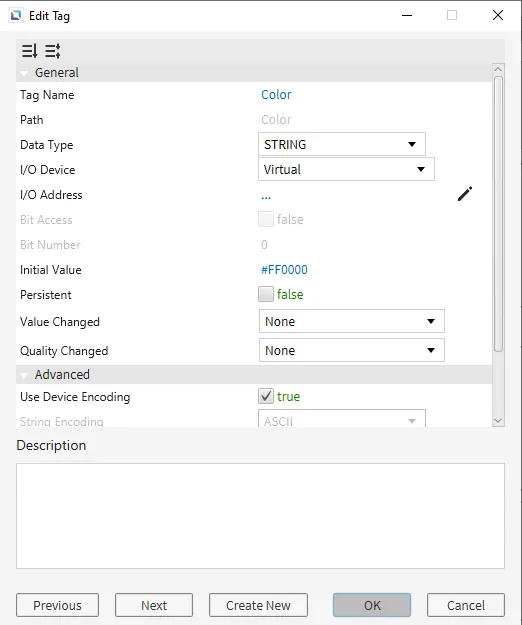The image size is (522, 625).
Task: Click the Create New button
Action: [x=258, y=605]
